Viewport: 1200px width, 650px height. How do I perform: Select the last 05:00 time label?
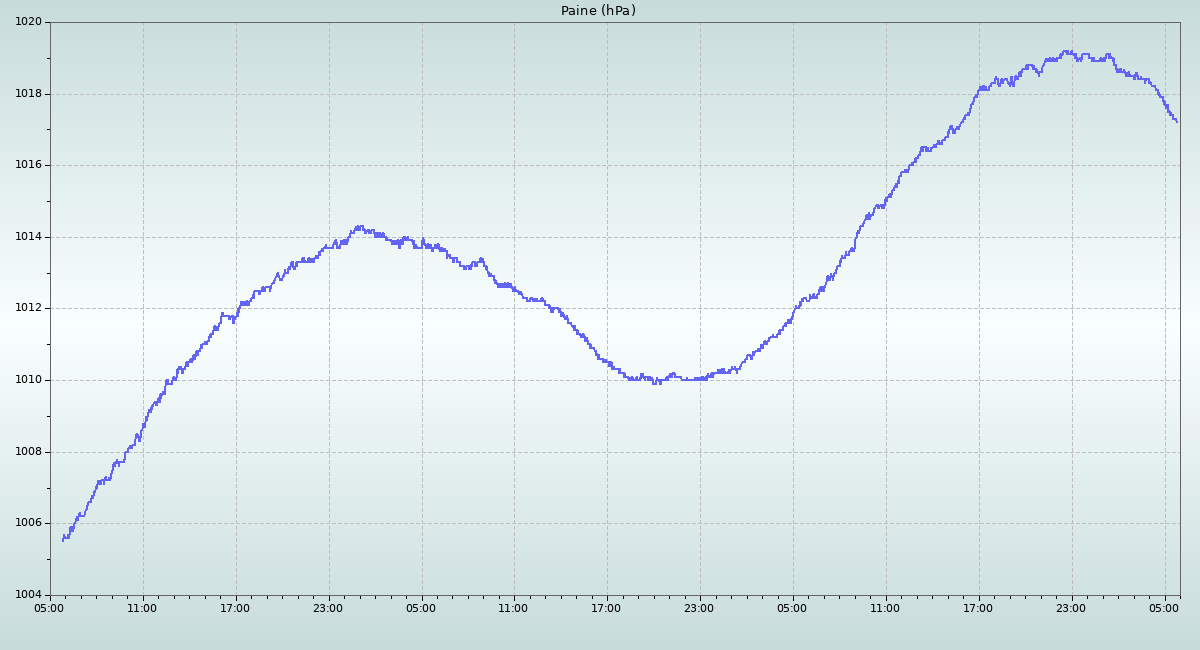click(1164, 608)
